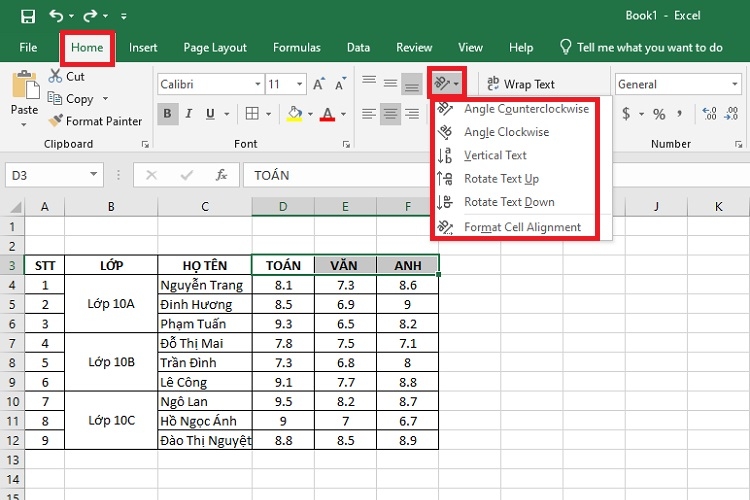Open Clipboard pane dialog launcher
Screen dimensions: 750x500
[x=145, y=144]
